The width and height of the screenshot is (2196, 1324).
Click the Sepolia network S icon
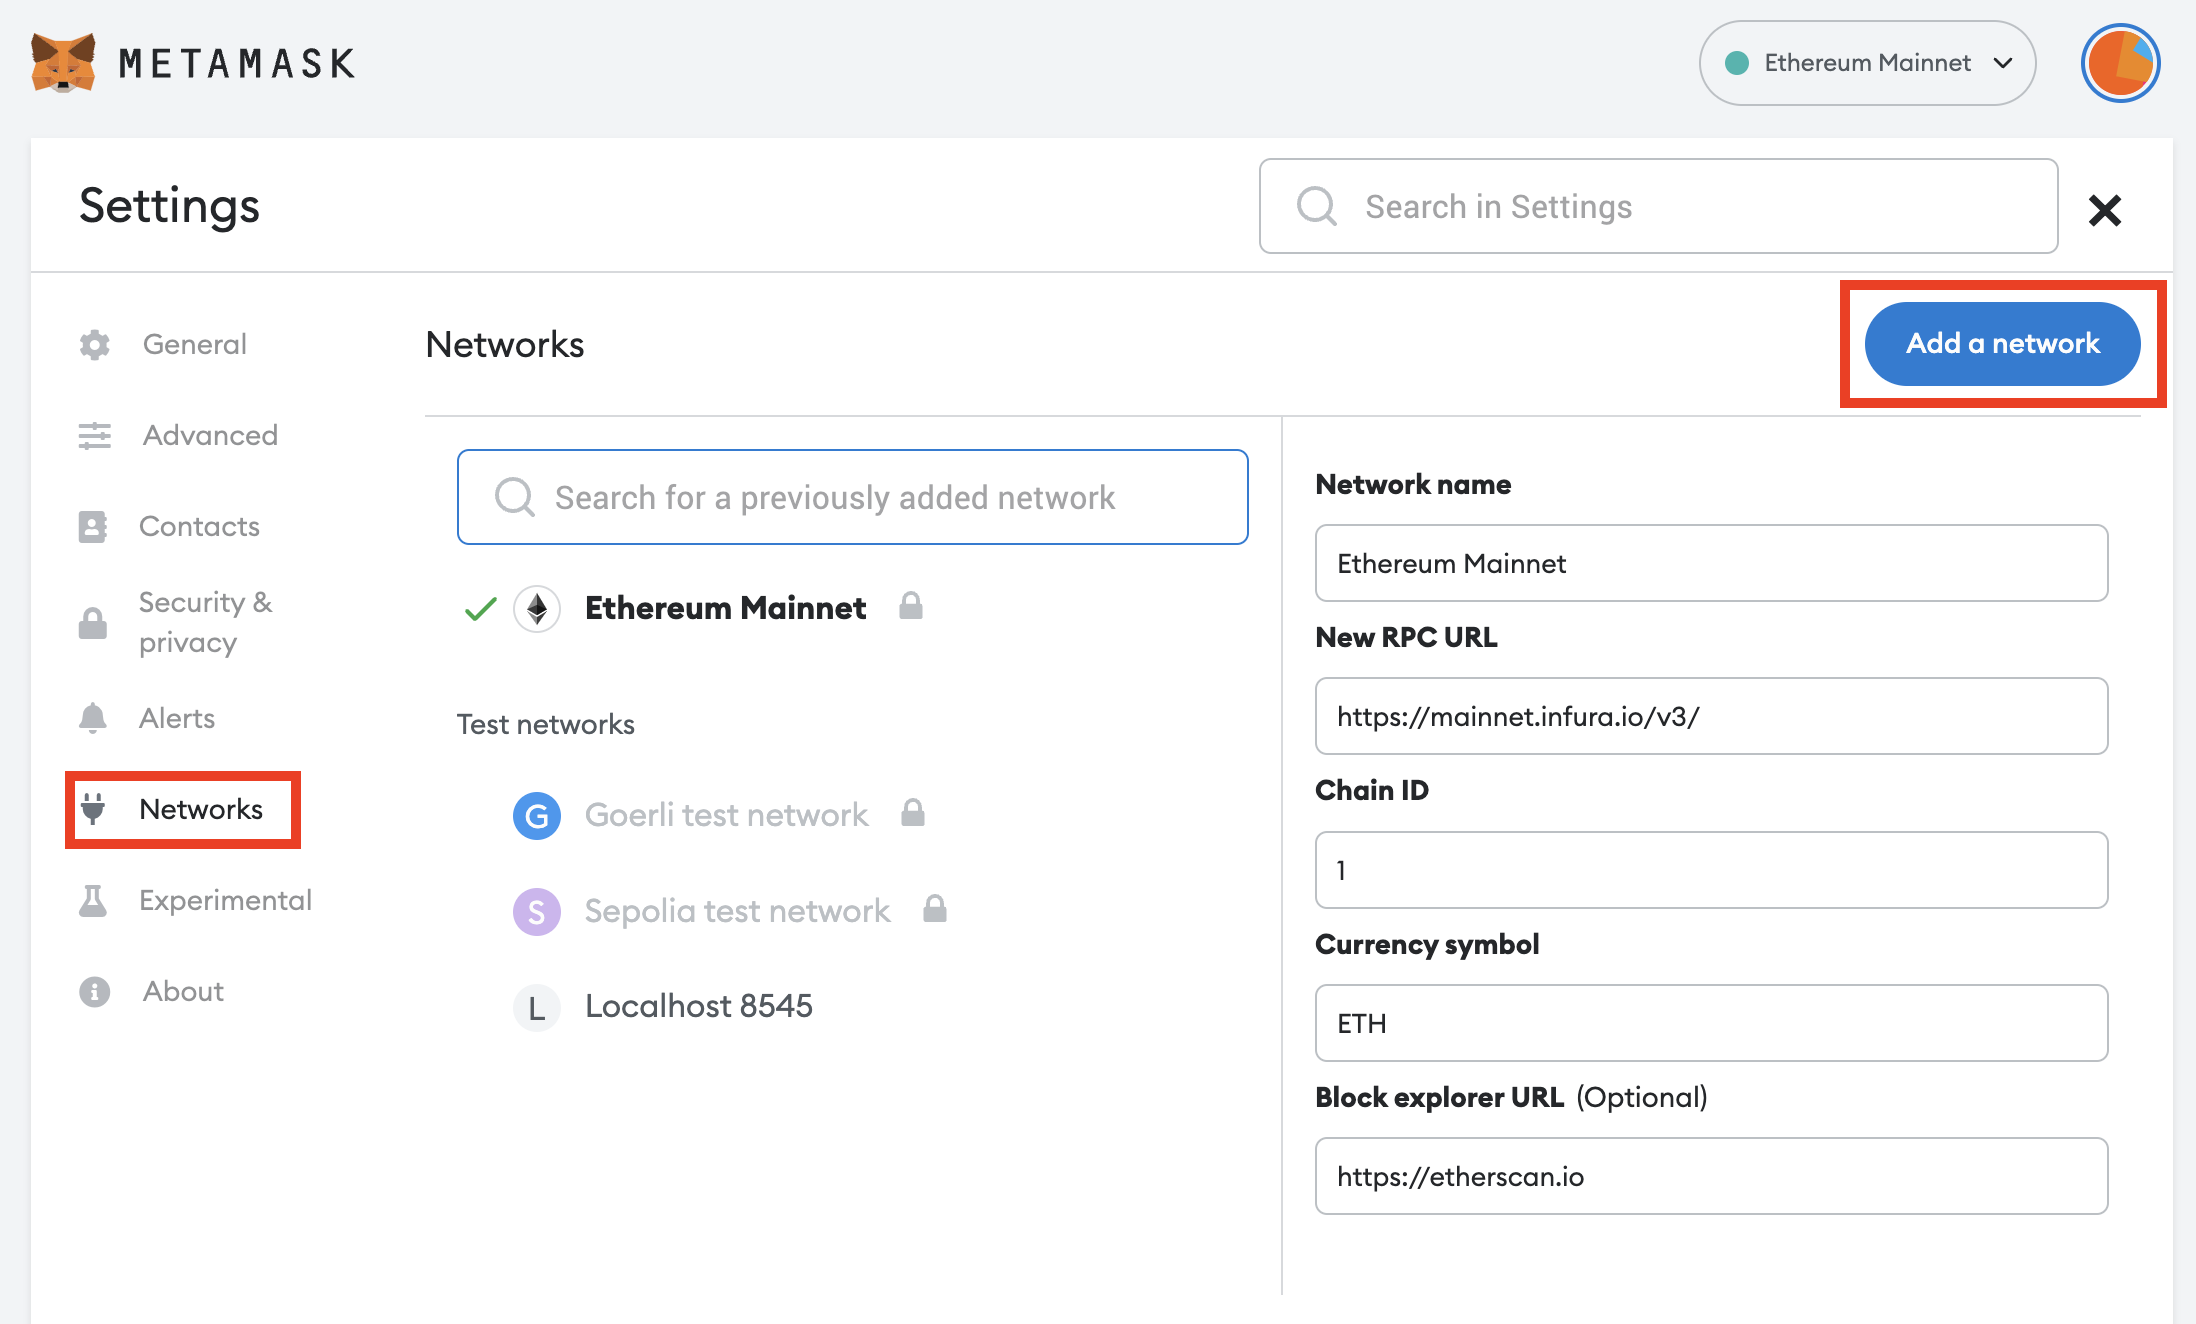pyautogui.click(x=537, y=912)
